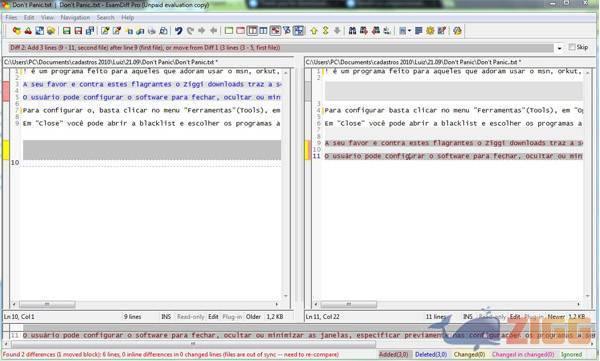The width and height of the screenshot is (600, 361).
Task: Click the swap files blue icon
Action: (x=39, y=31)
